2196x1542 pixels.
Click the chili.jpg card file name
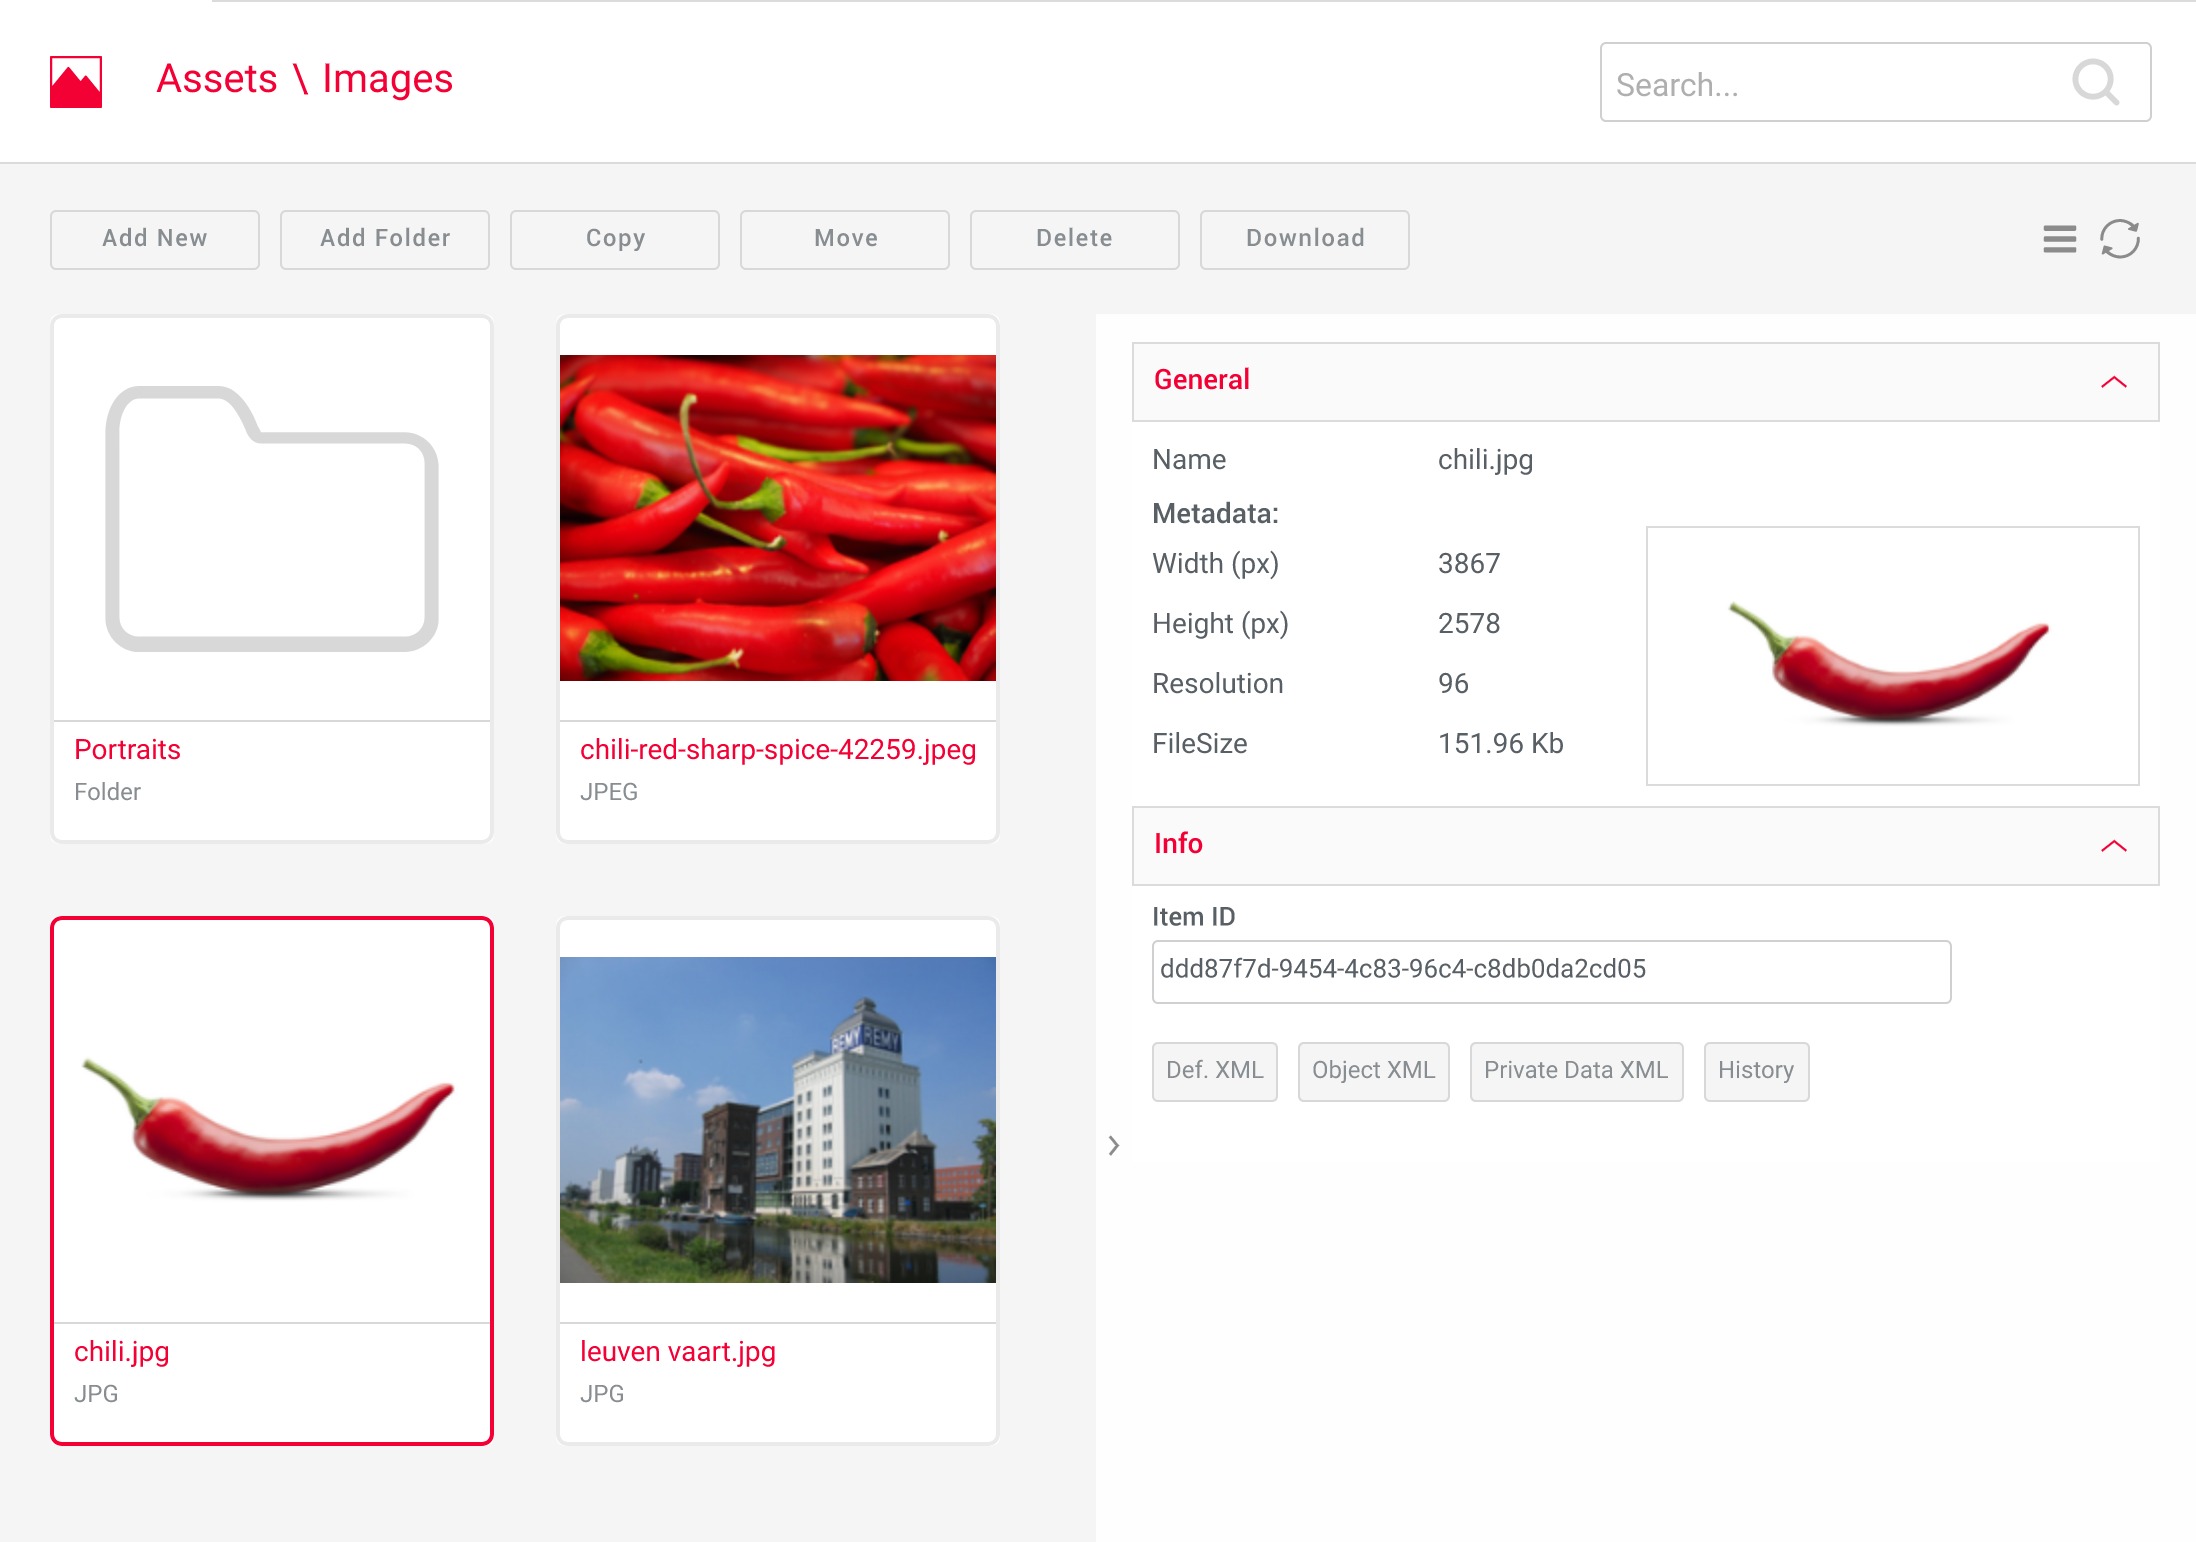point(122,1352)
